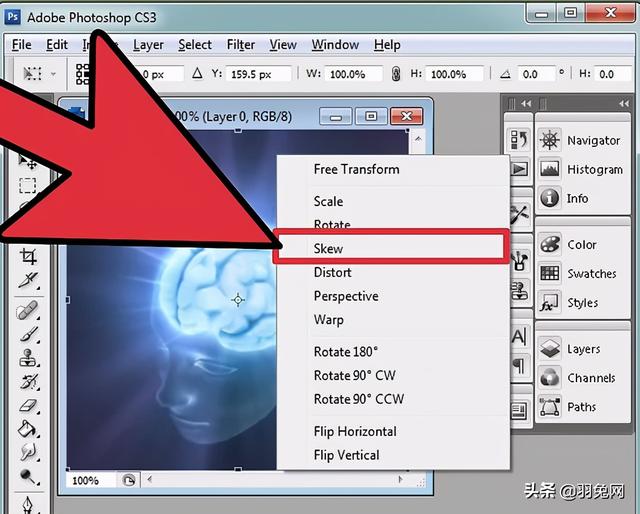The image size is (640, 514).
Task: Choose Skew in the context menu
Action: click(391, 249)
